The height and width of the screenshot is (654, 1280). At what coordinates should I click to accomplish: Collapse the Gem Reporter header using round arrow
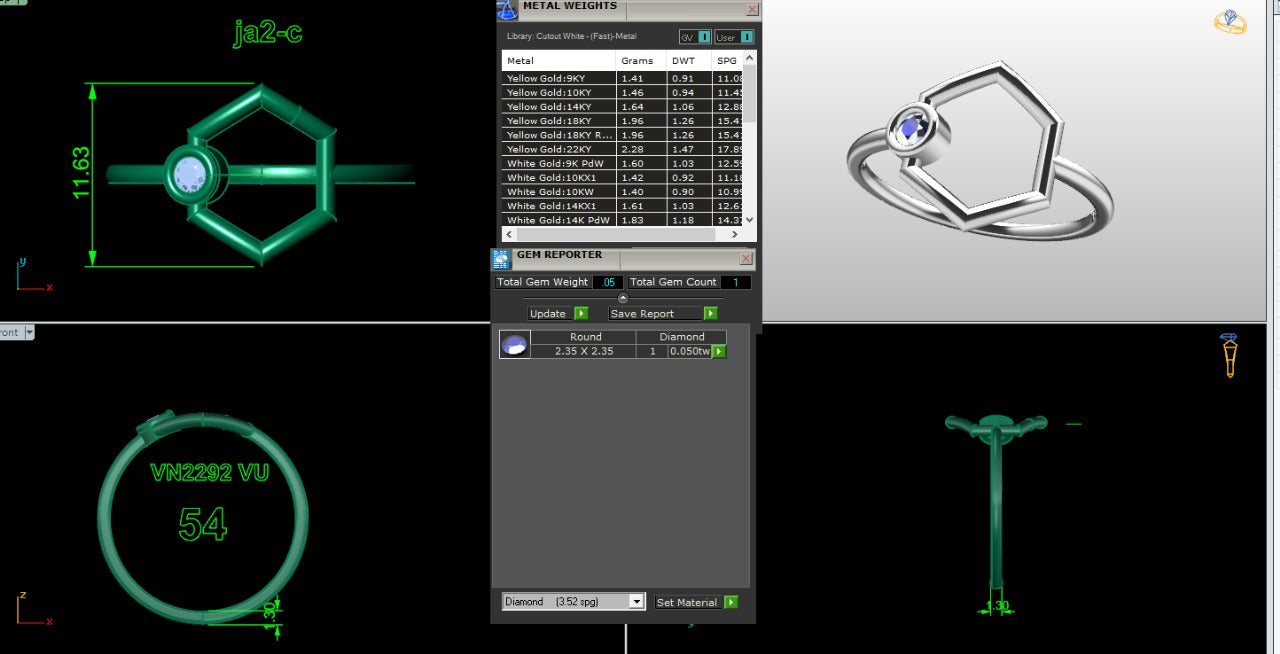tap(623, 298)
